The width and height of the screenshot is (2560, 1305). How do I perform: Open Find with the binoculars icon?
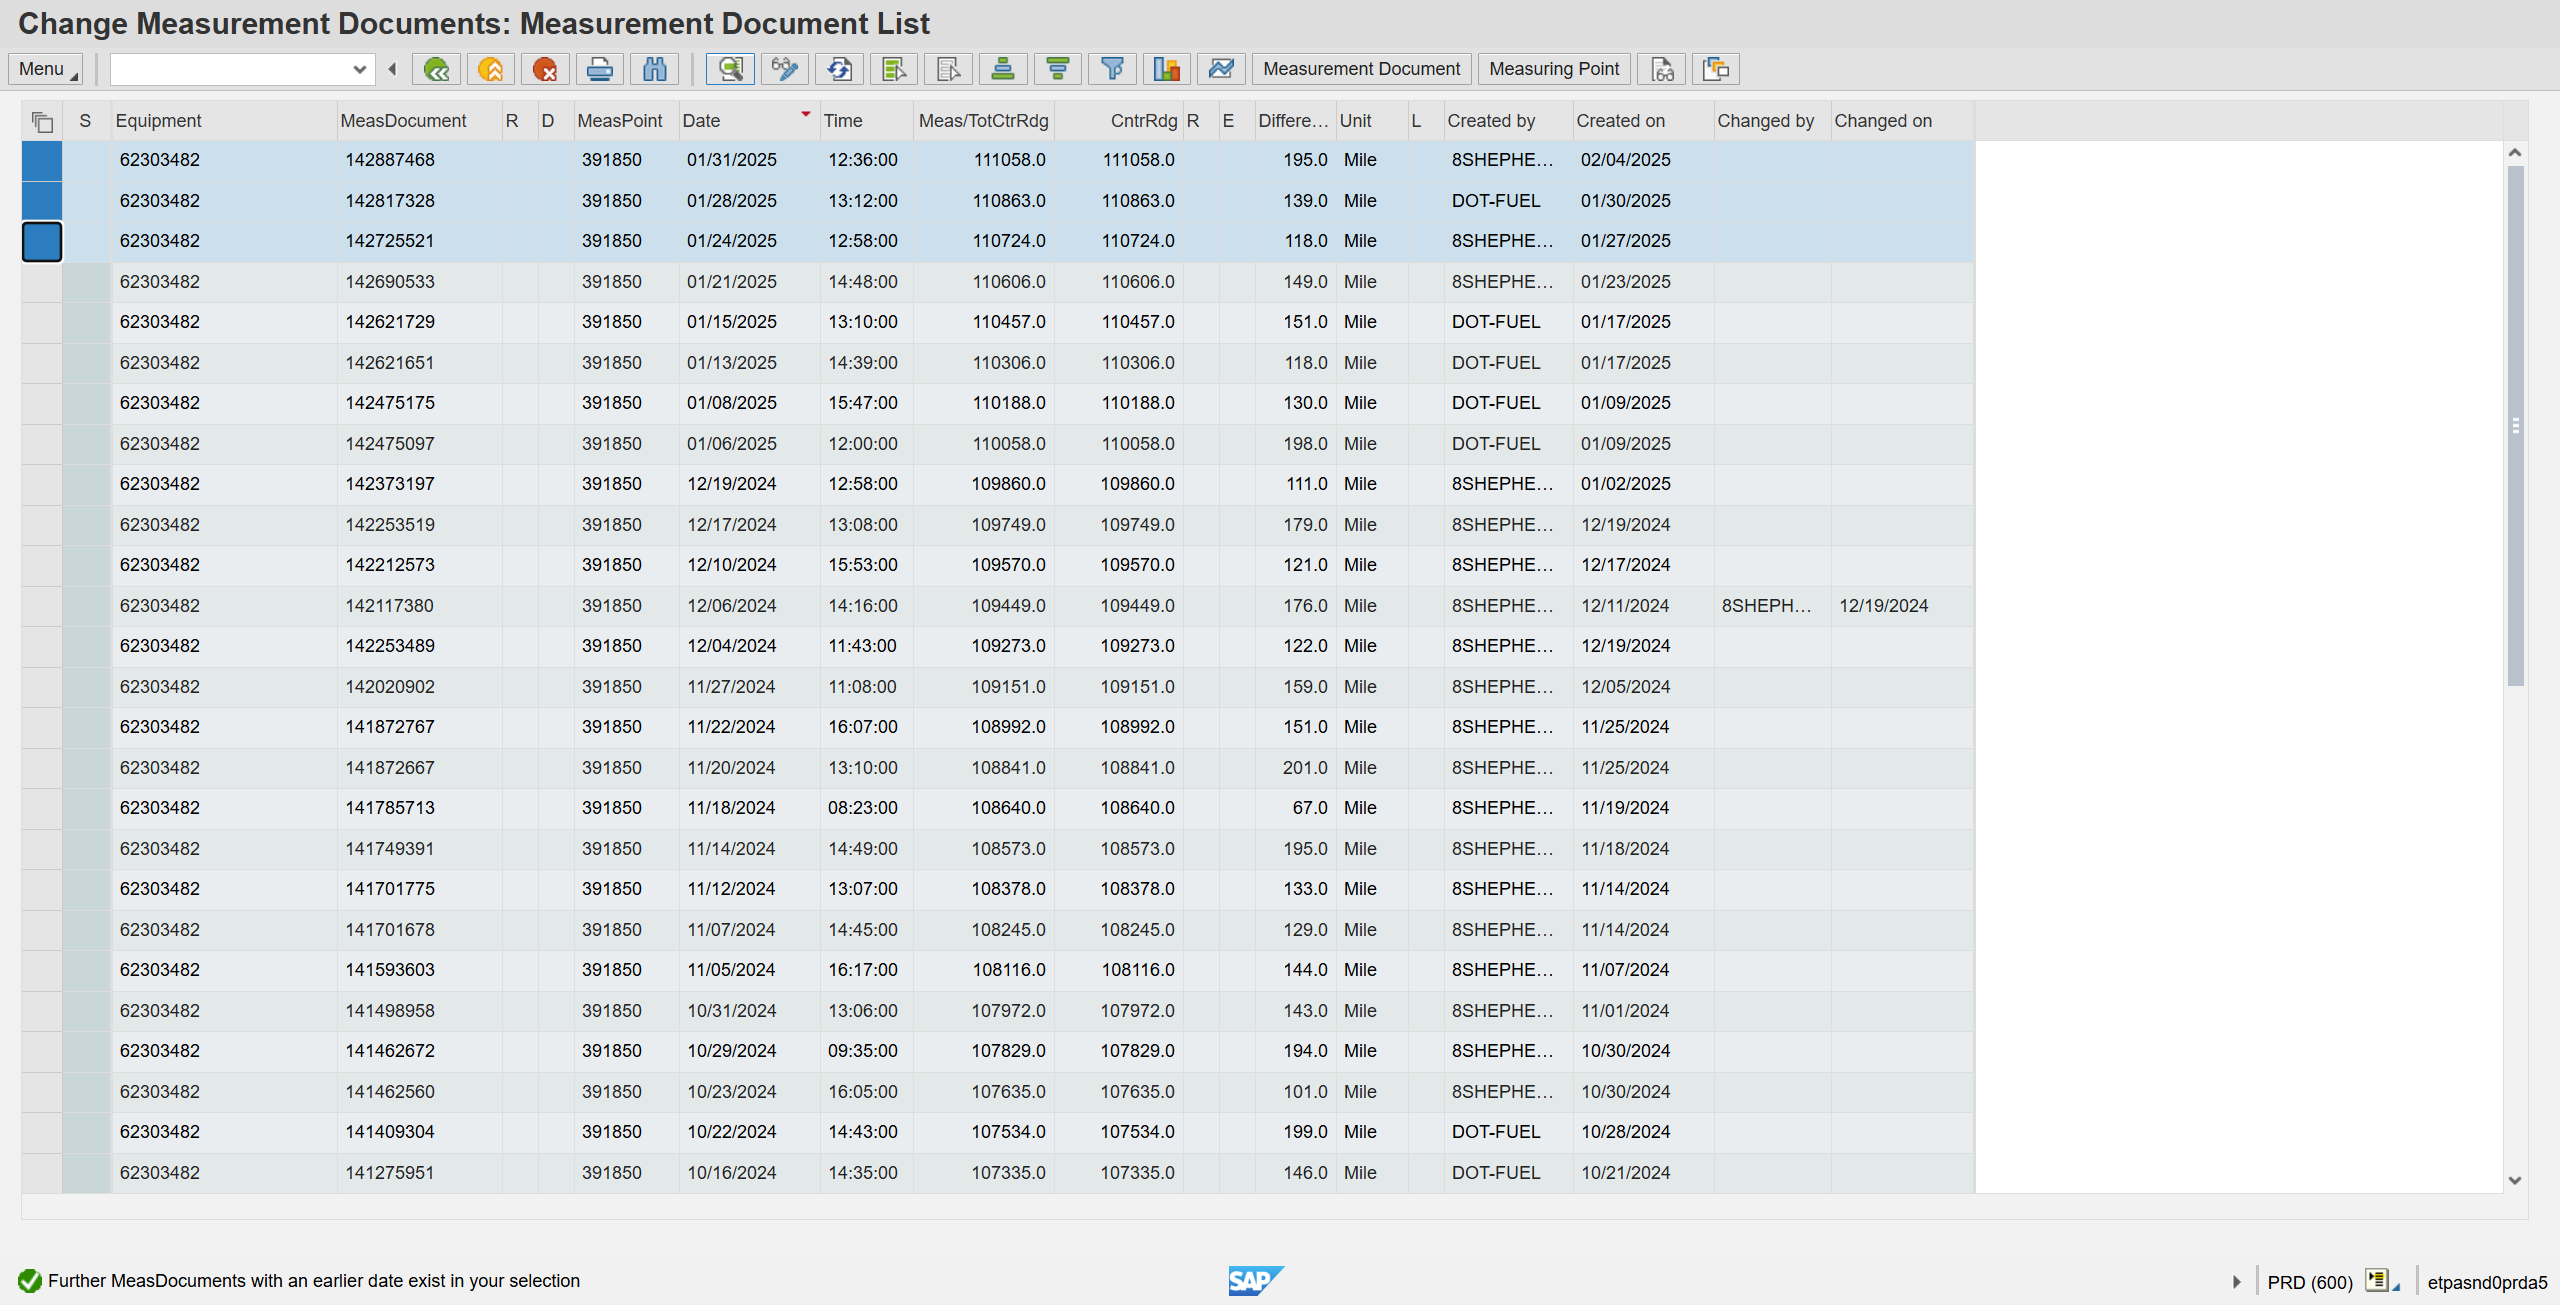(x=654, y=69)
